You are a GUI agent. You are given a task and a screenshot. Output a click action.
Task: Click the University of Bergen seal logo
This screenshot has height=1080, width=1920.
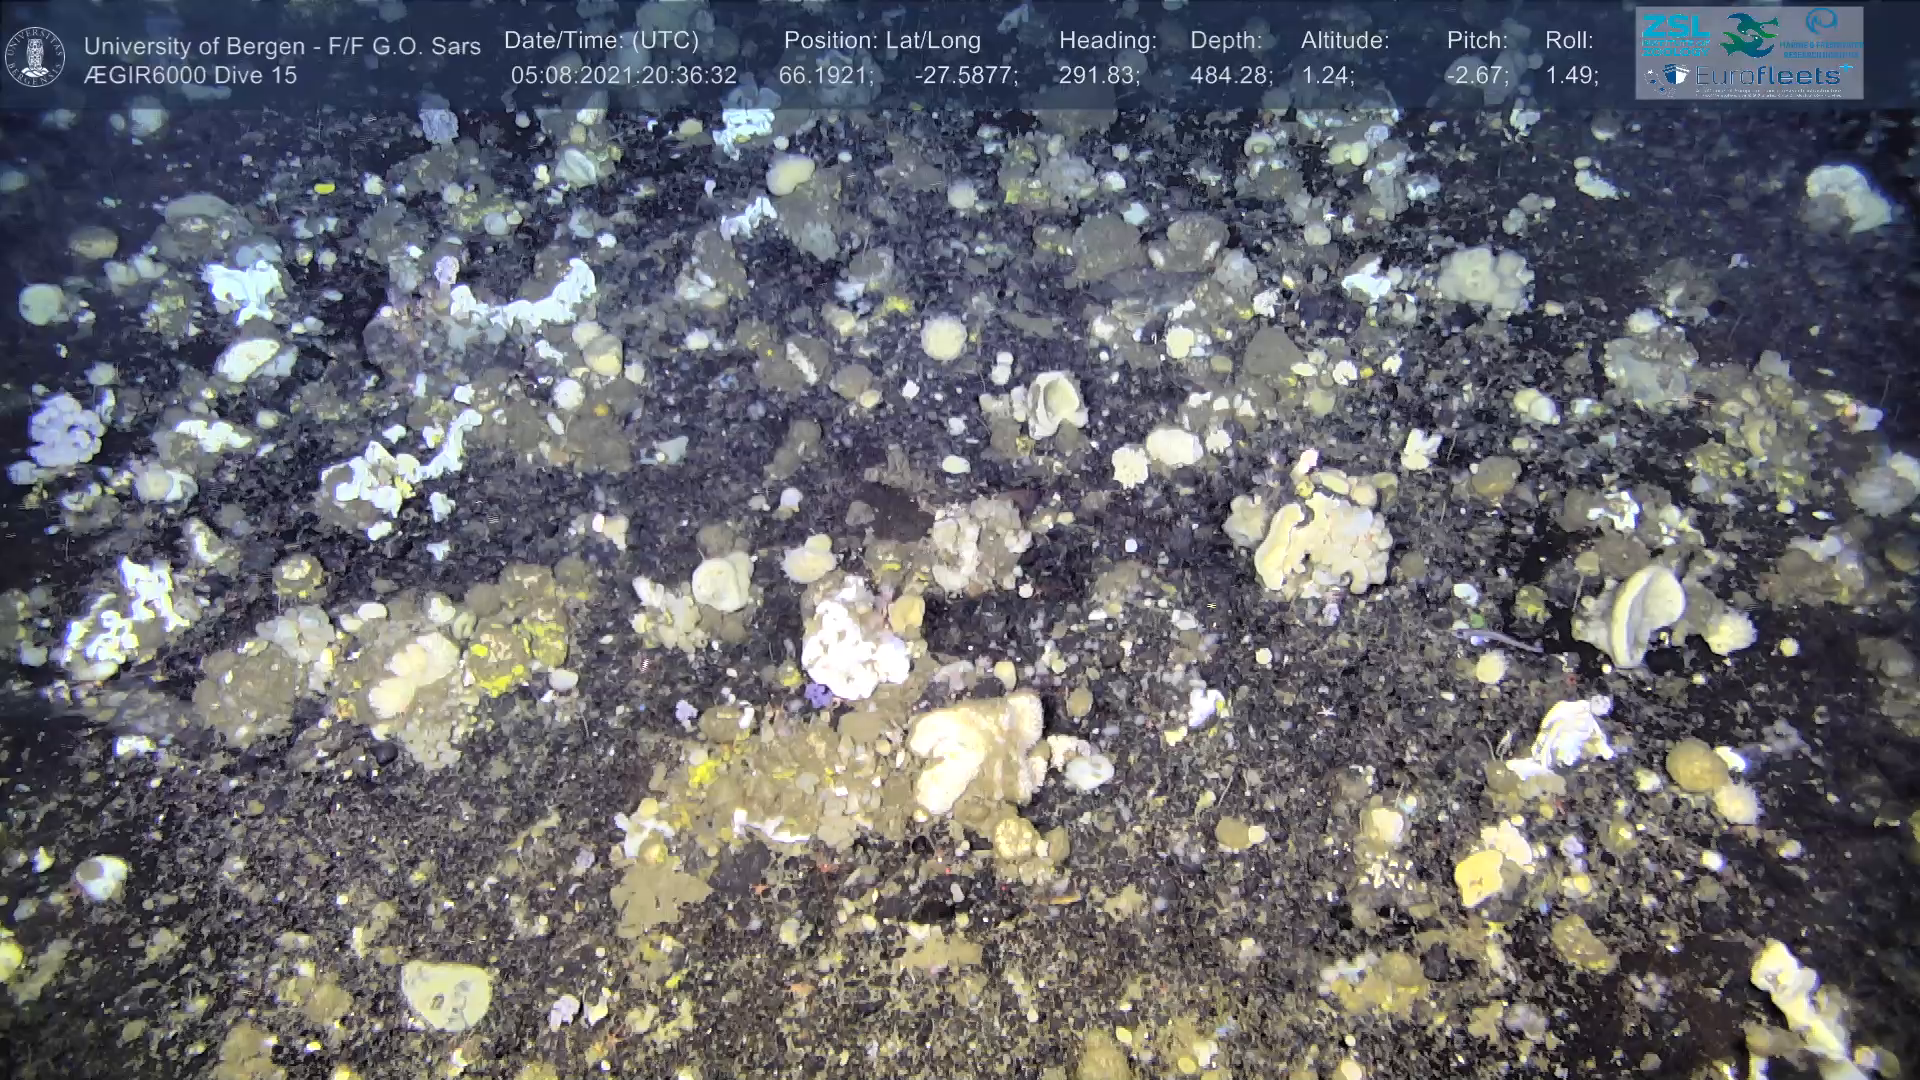tap(35, 57)
